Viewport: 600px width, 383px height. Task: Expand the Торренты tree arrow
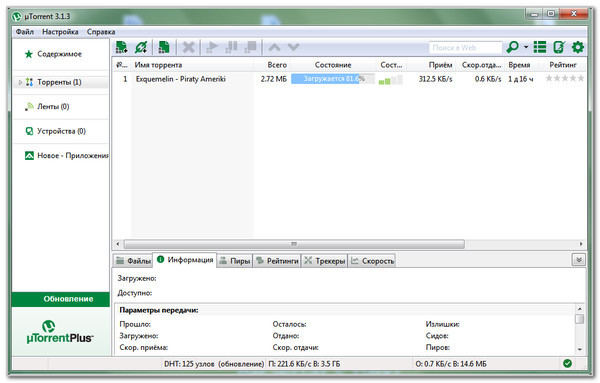coord(20,82)
